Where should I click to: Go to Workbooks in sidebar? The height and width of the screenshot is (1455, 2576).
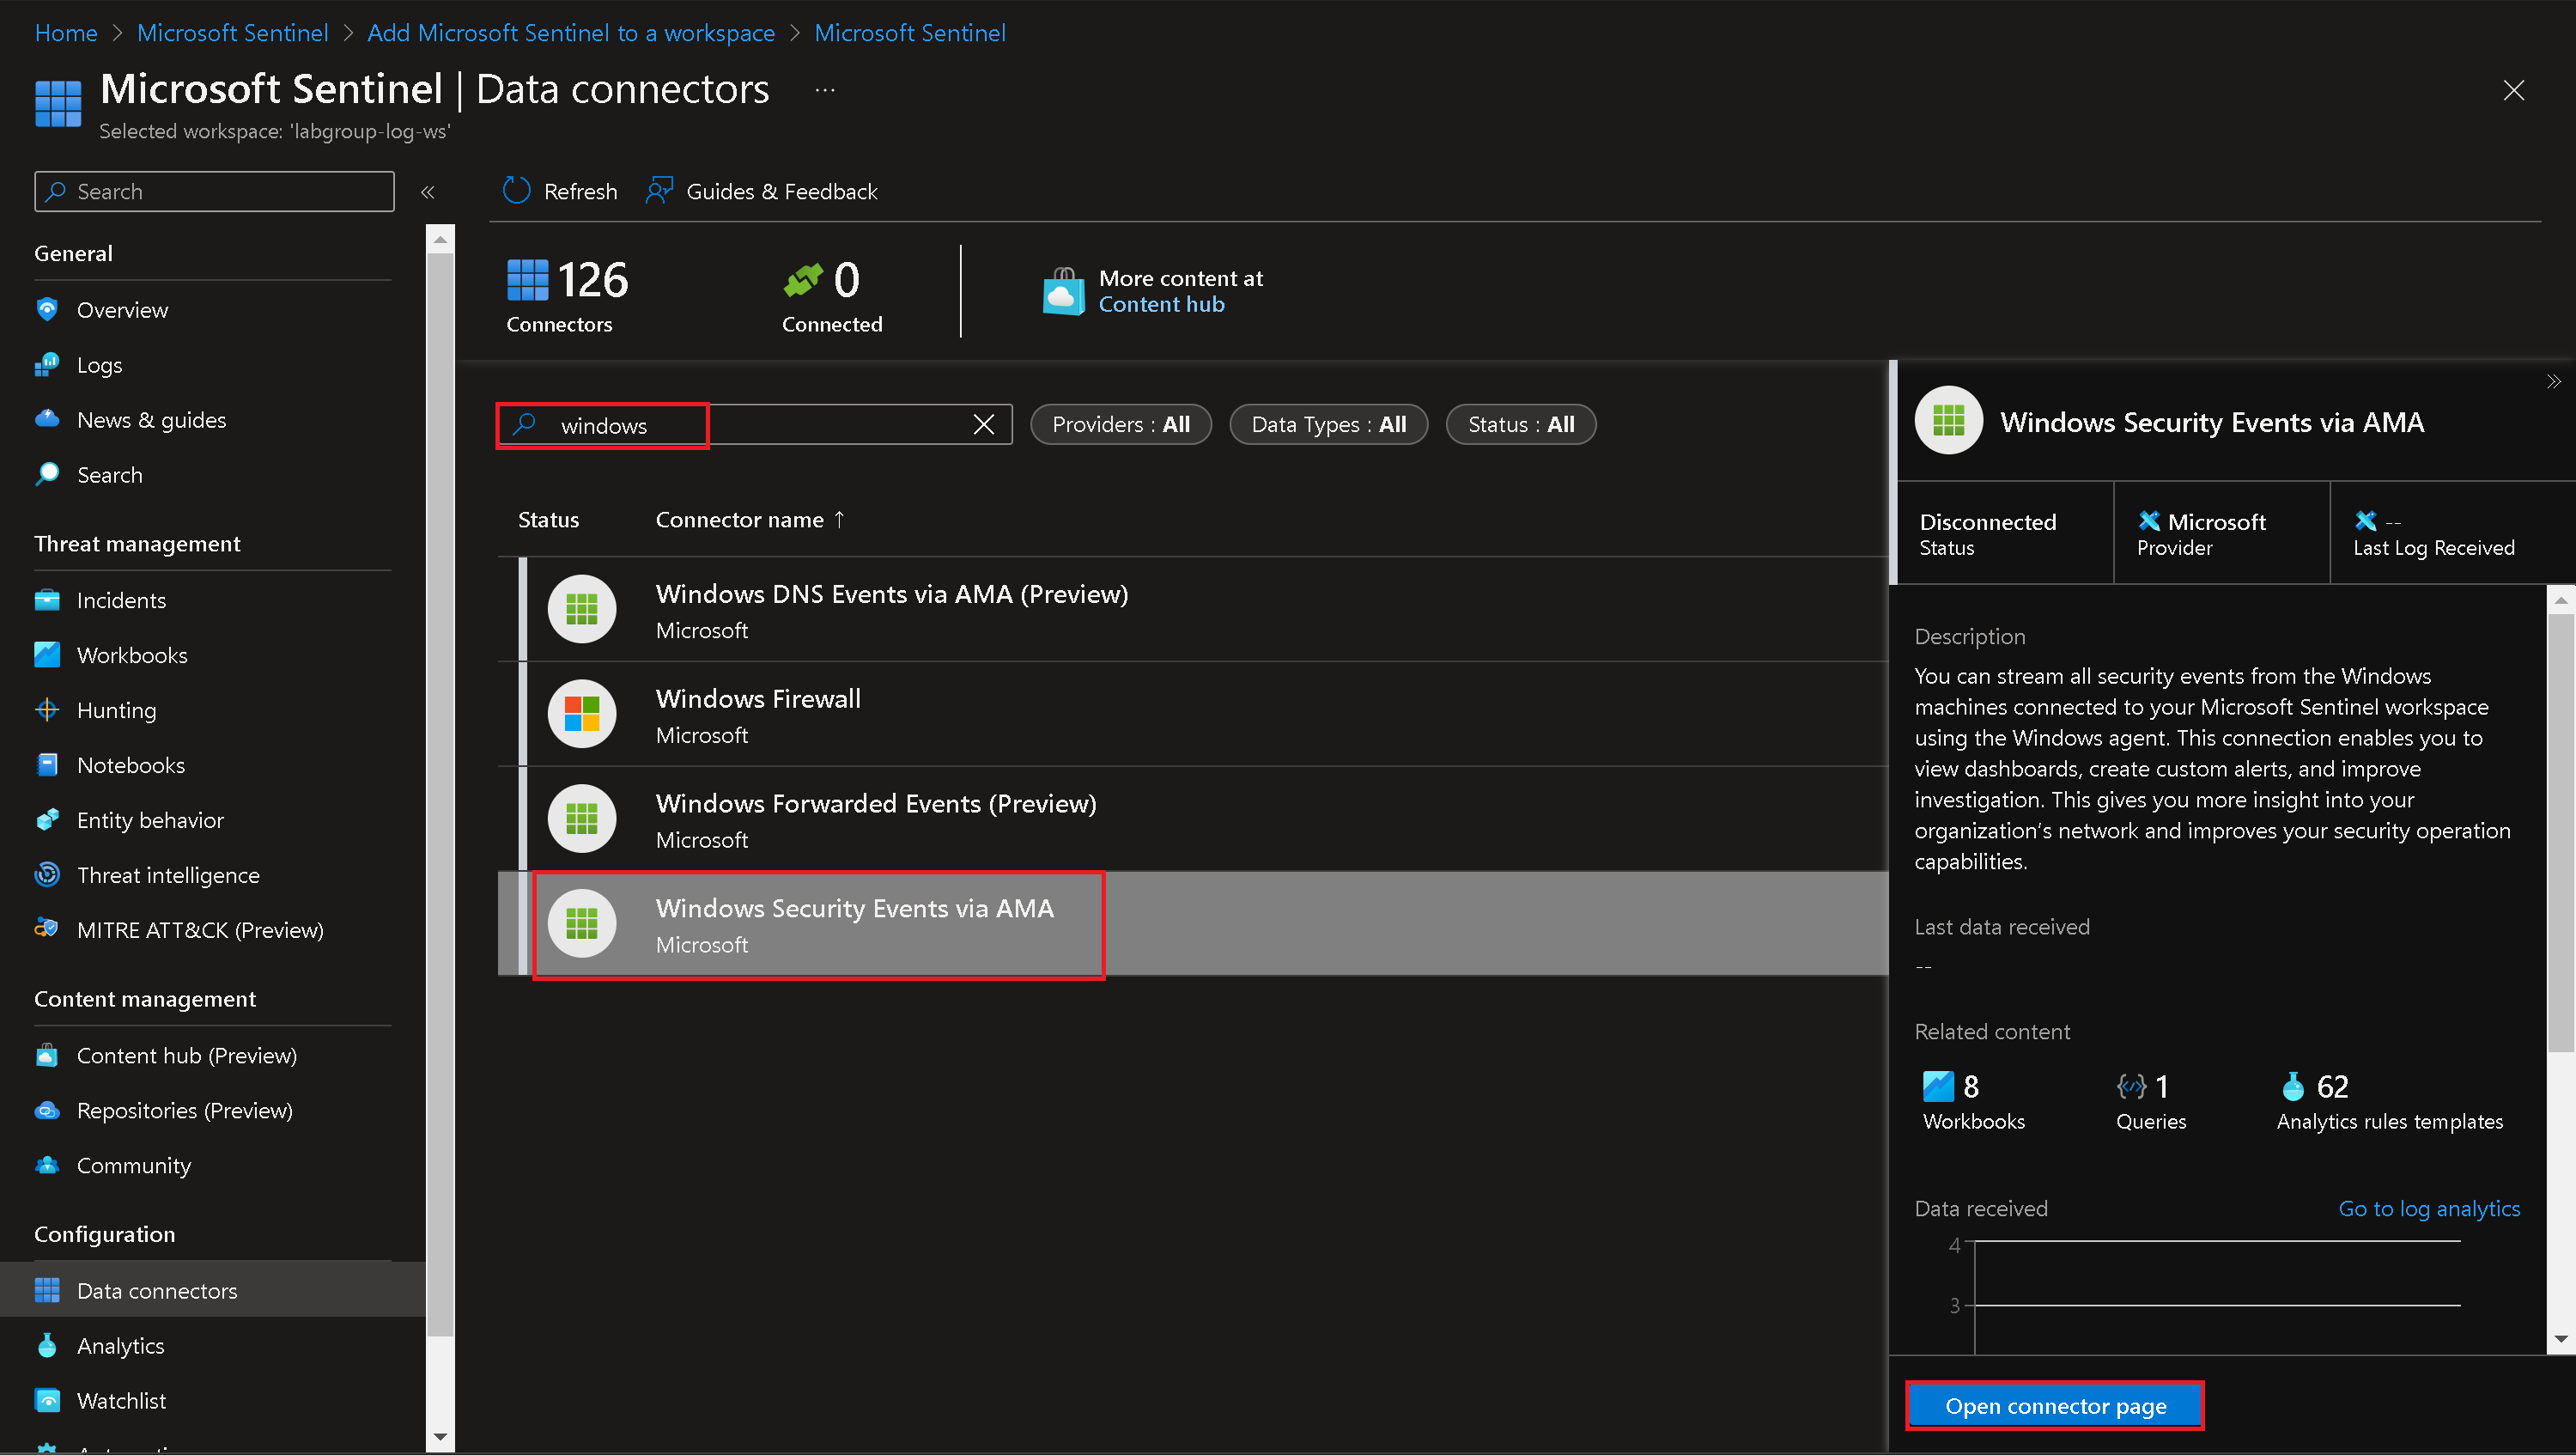(131, 655)
